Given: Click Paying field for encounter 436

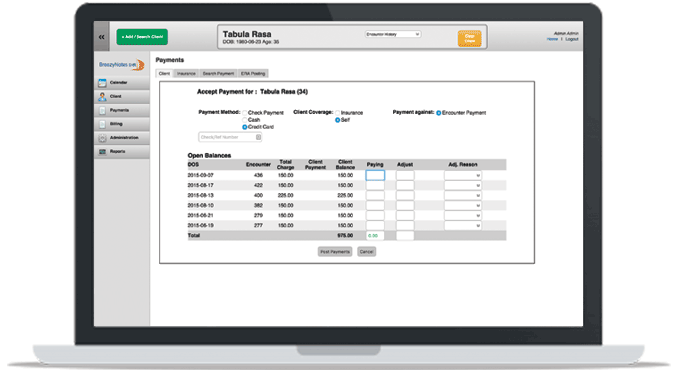Looking at the screenshot, I should pyautogui.click(x=375, y=175).
